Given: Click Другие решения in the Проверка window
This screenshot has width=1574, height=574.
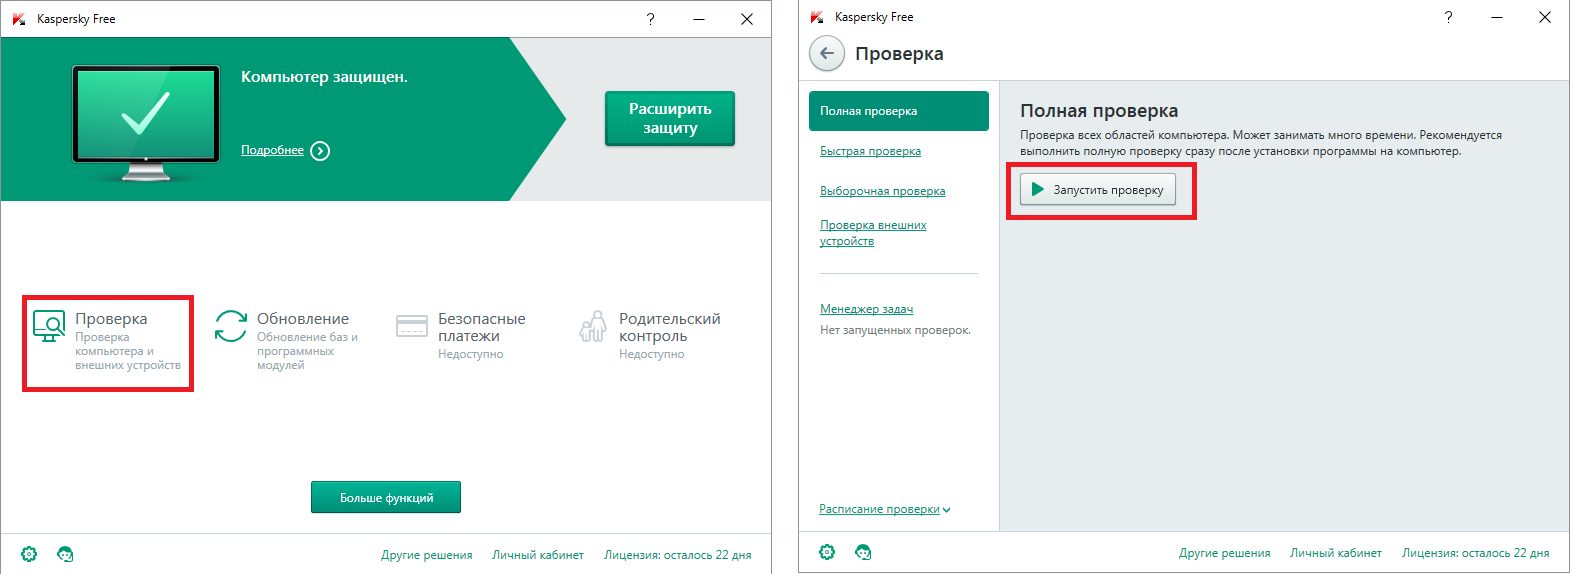Looking at the screenshot, I should (x=1224, y=553).
